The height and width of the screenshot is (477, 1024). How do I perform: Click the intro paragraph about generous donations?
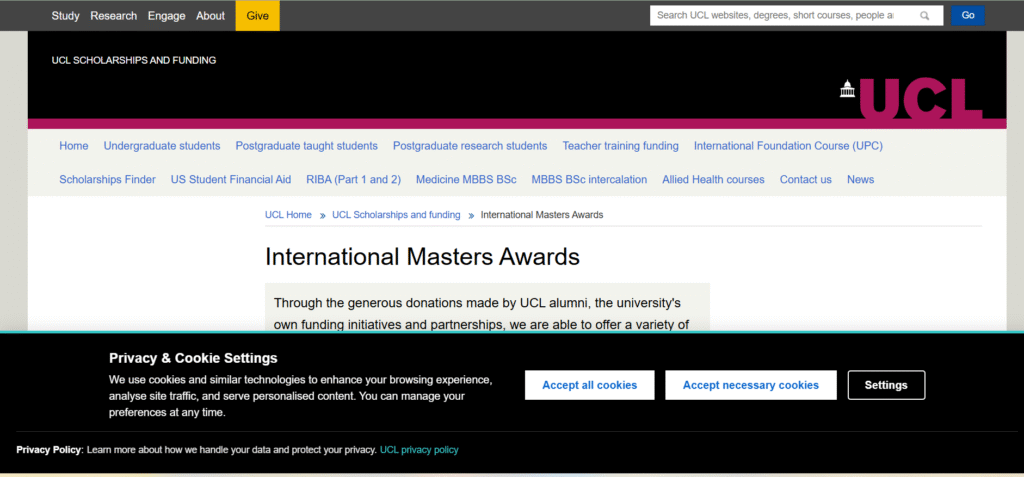(x=481, y=313)
